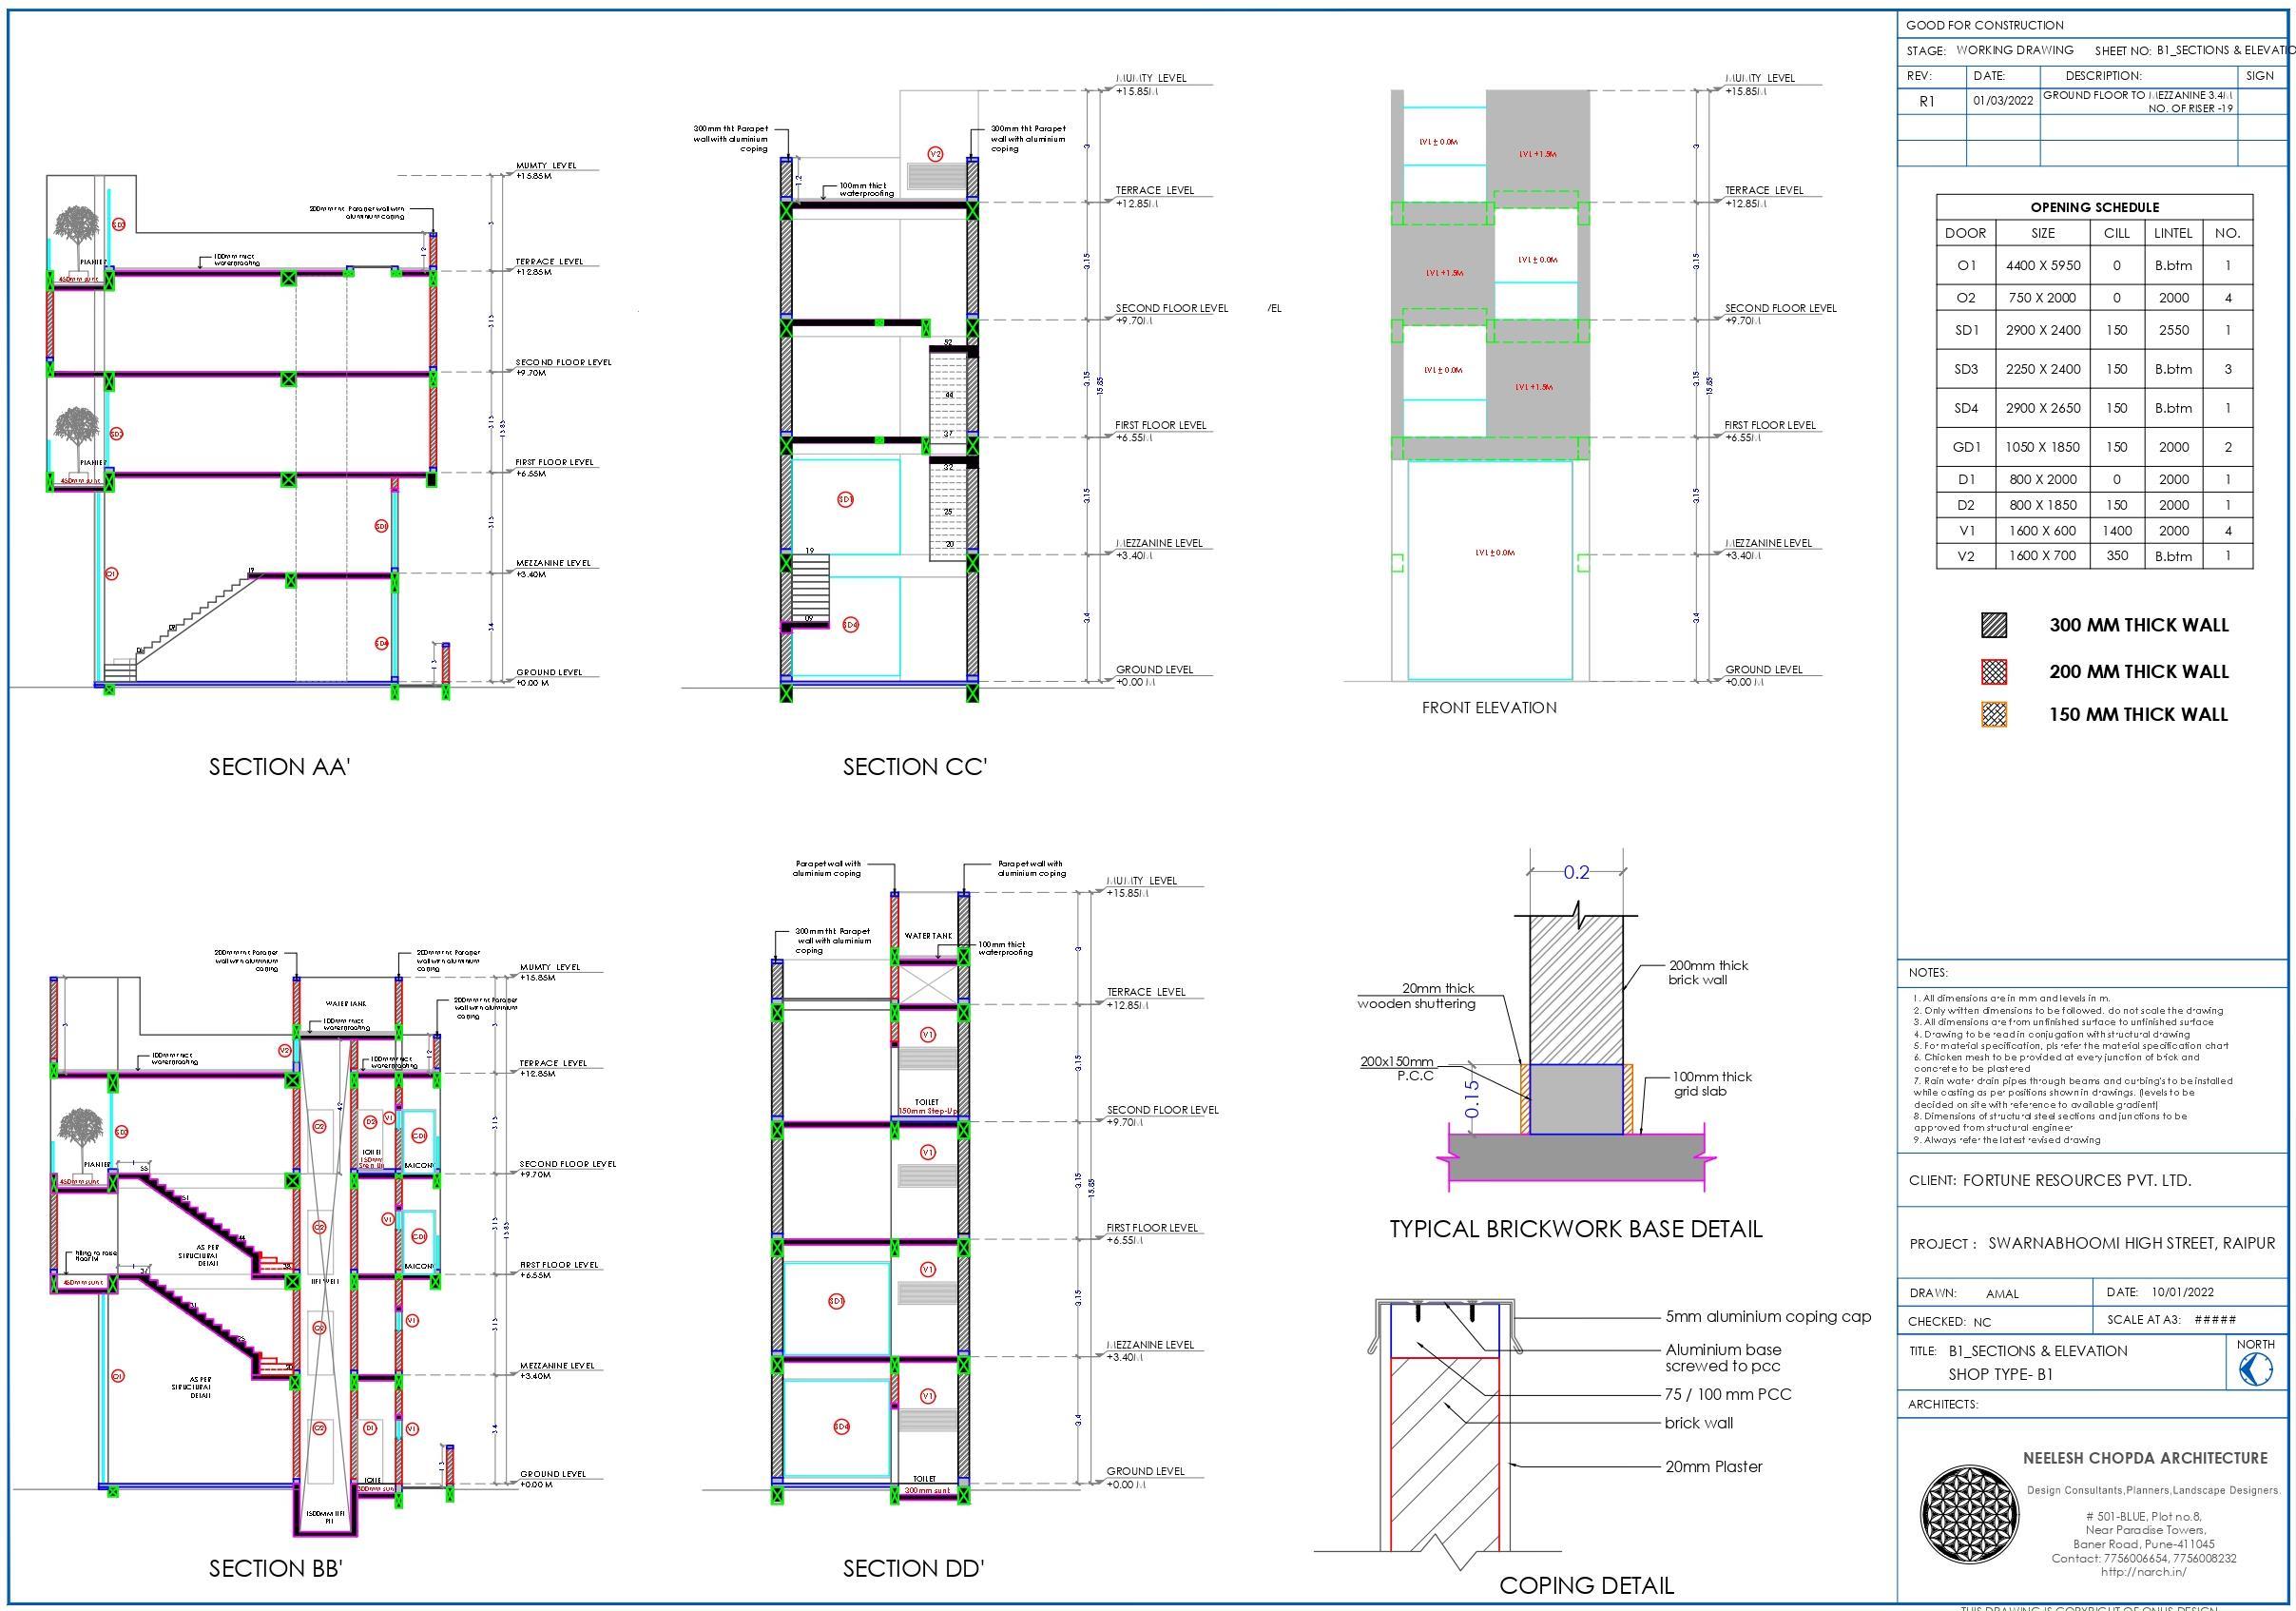Click the 5mm aluminium coping cap label
Viewport: 2296px width, 1611px height.
coord(1767,1317)
